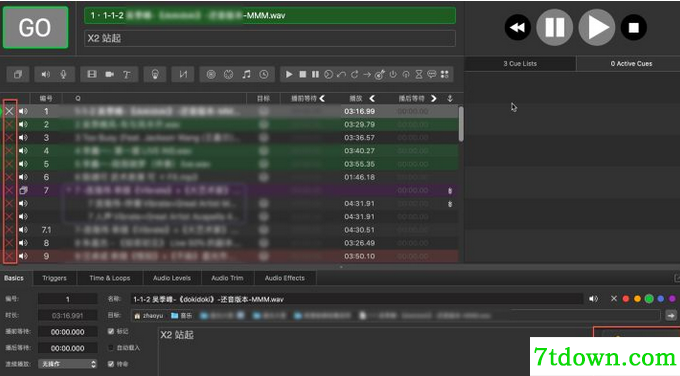Screen dimensions: 680x376
Task: Open the Audio Effects tab
Action: 285,278
